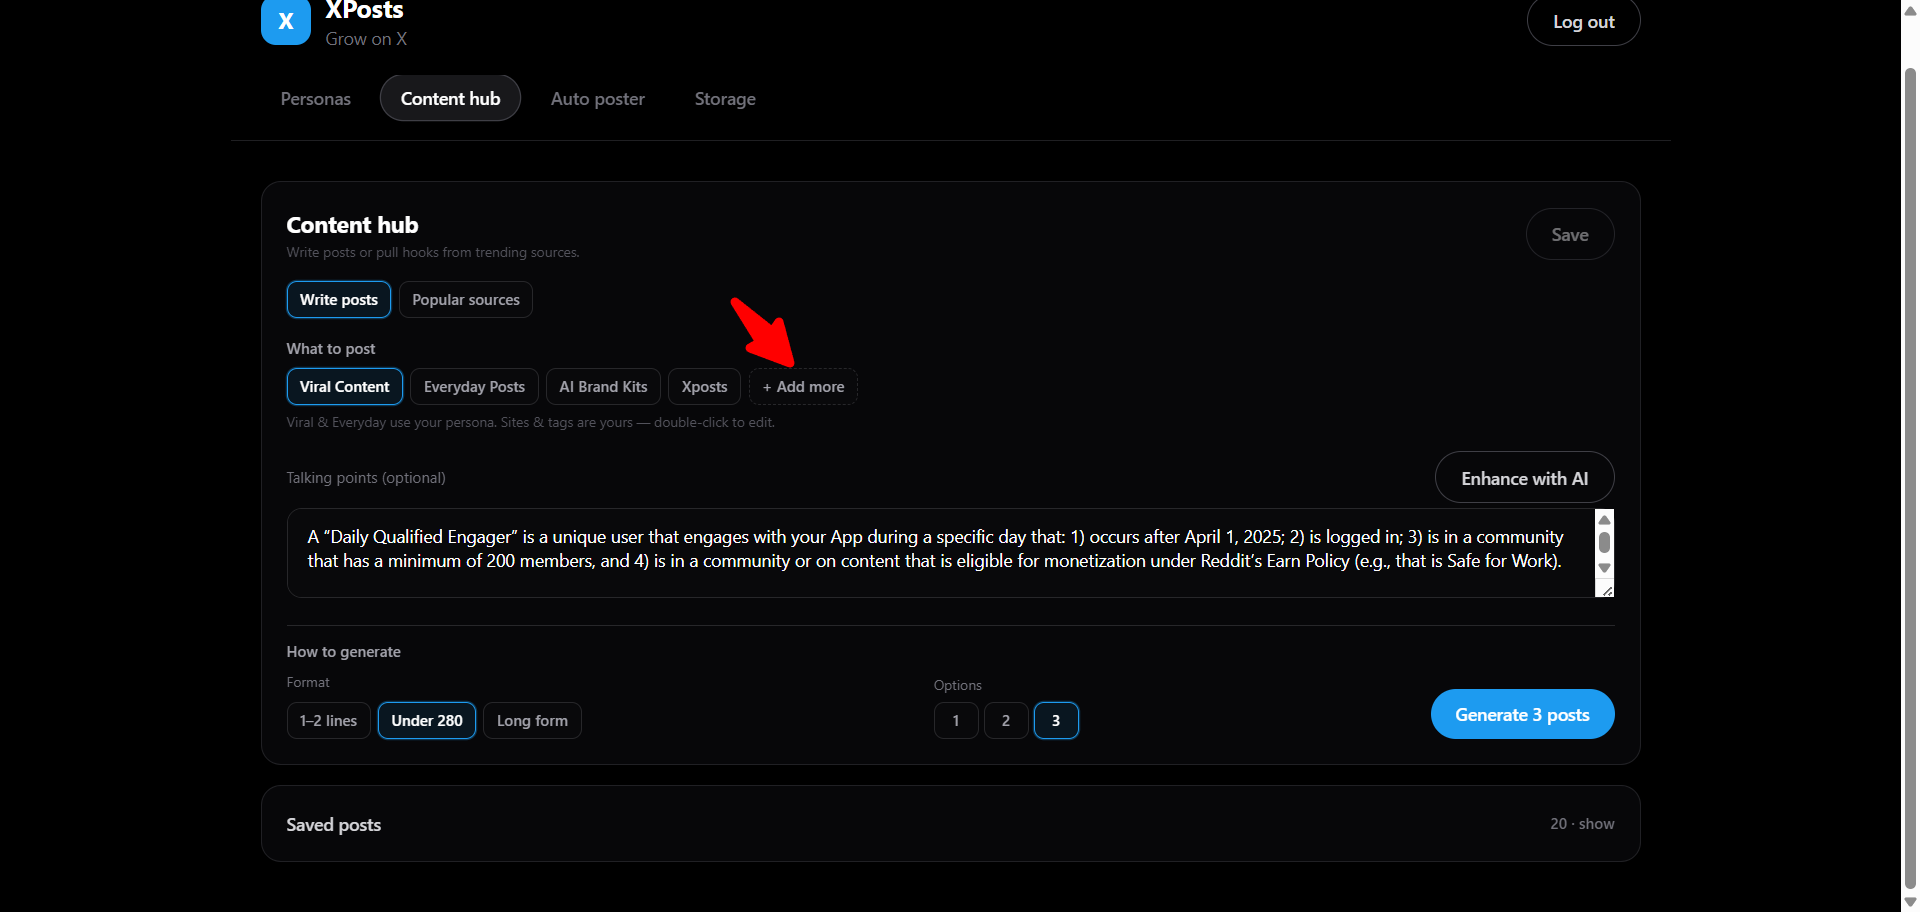Click Enhance with AI button
The width and height of the screenshot is (1920, 912).
click(x=1524, y=478)
